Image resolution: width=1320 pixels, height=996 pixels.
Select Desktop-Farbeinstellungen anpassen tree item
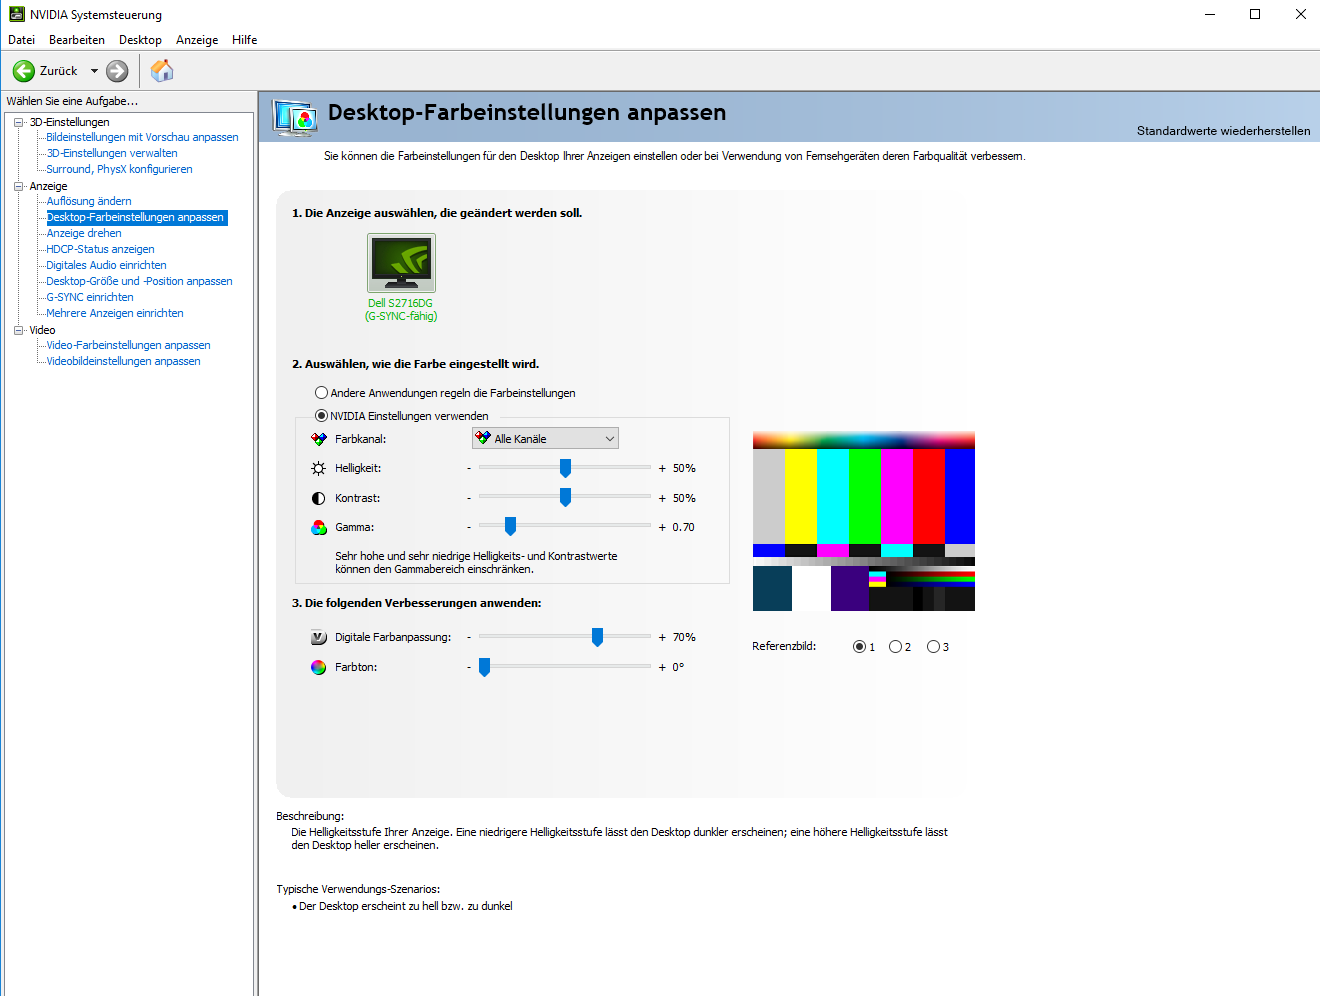coord(136,217)
